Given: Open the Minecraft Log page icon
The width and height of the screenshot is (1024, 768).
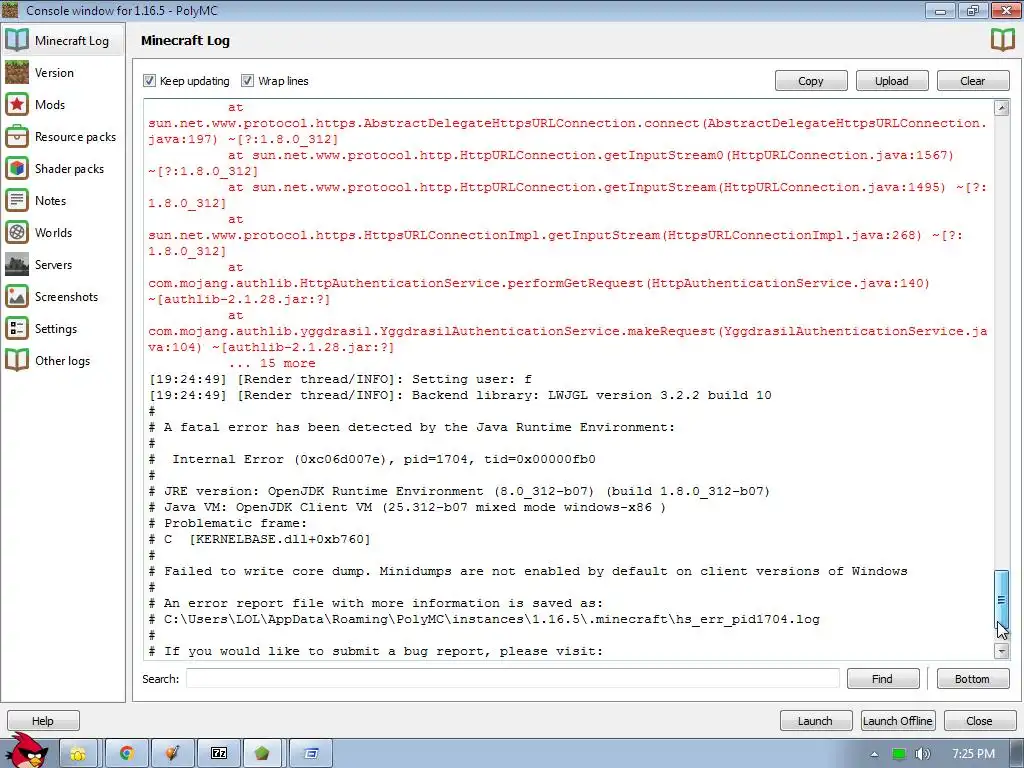Looking at the screenshot, I should [x=17, y=40].
